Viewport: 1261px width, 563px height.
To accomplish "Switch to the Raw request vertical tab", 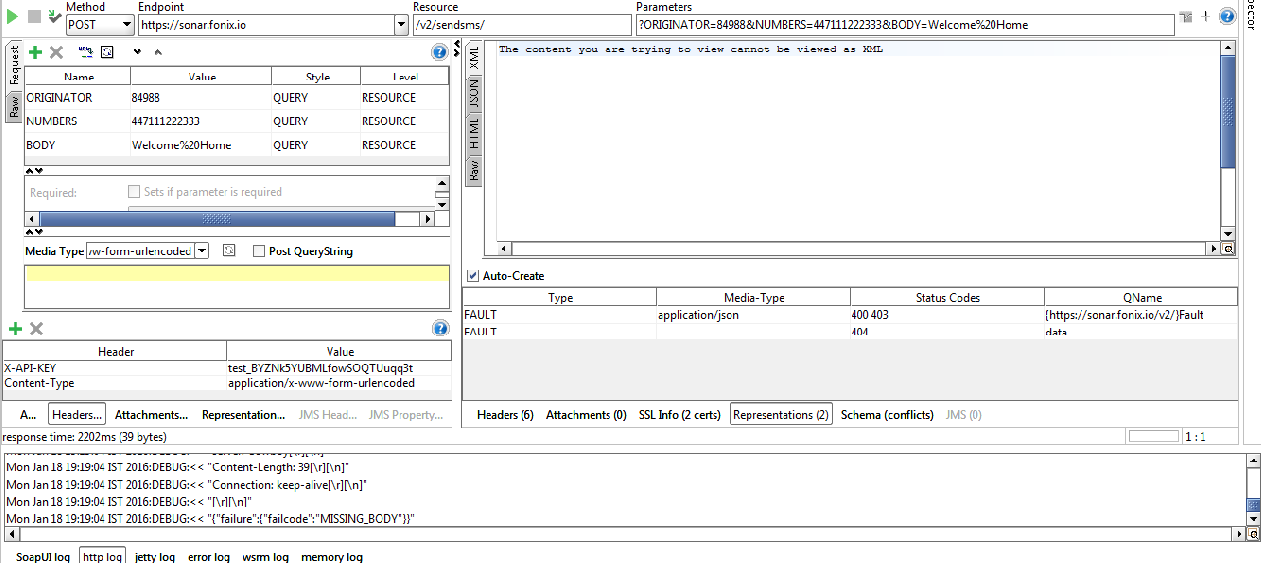I will click(14, 107).
